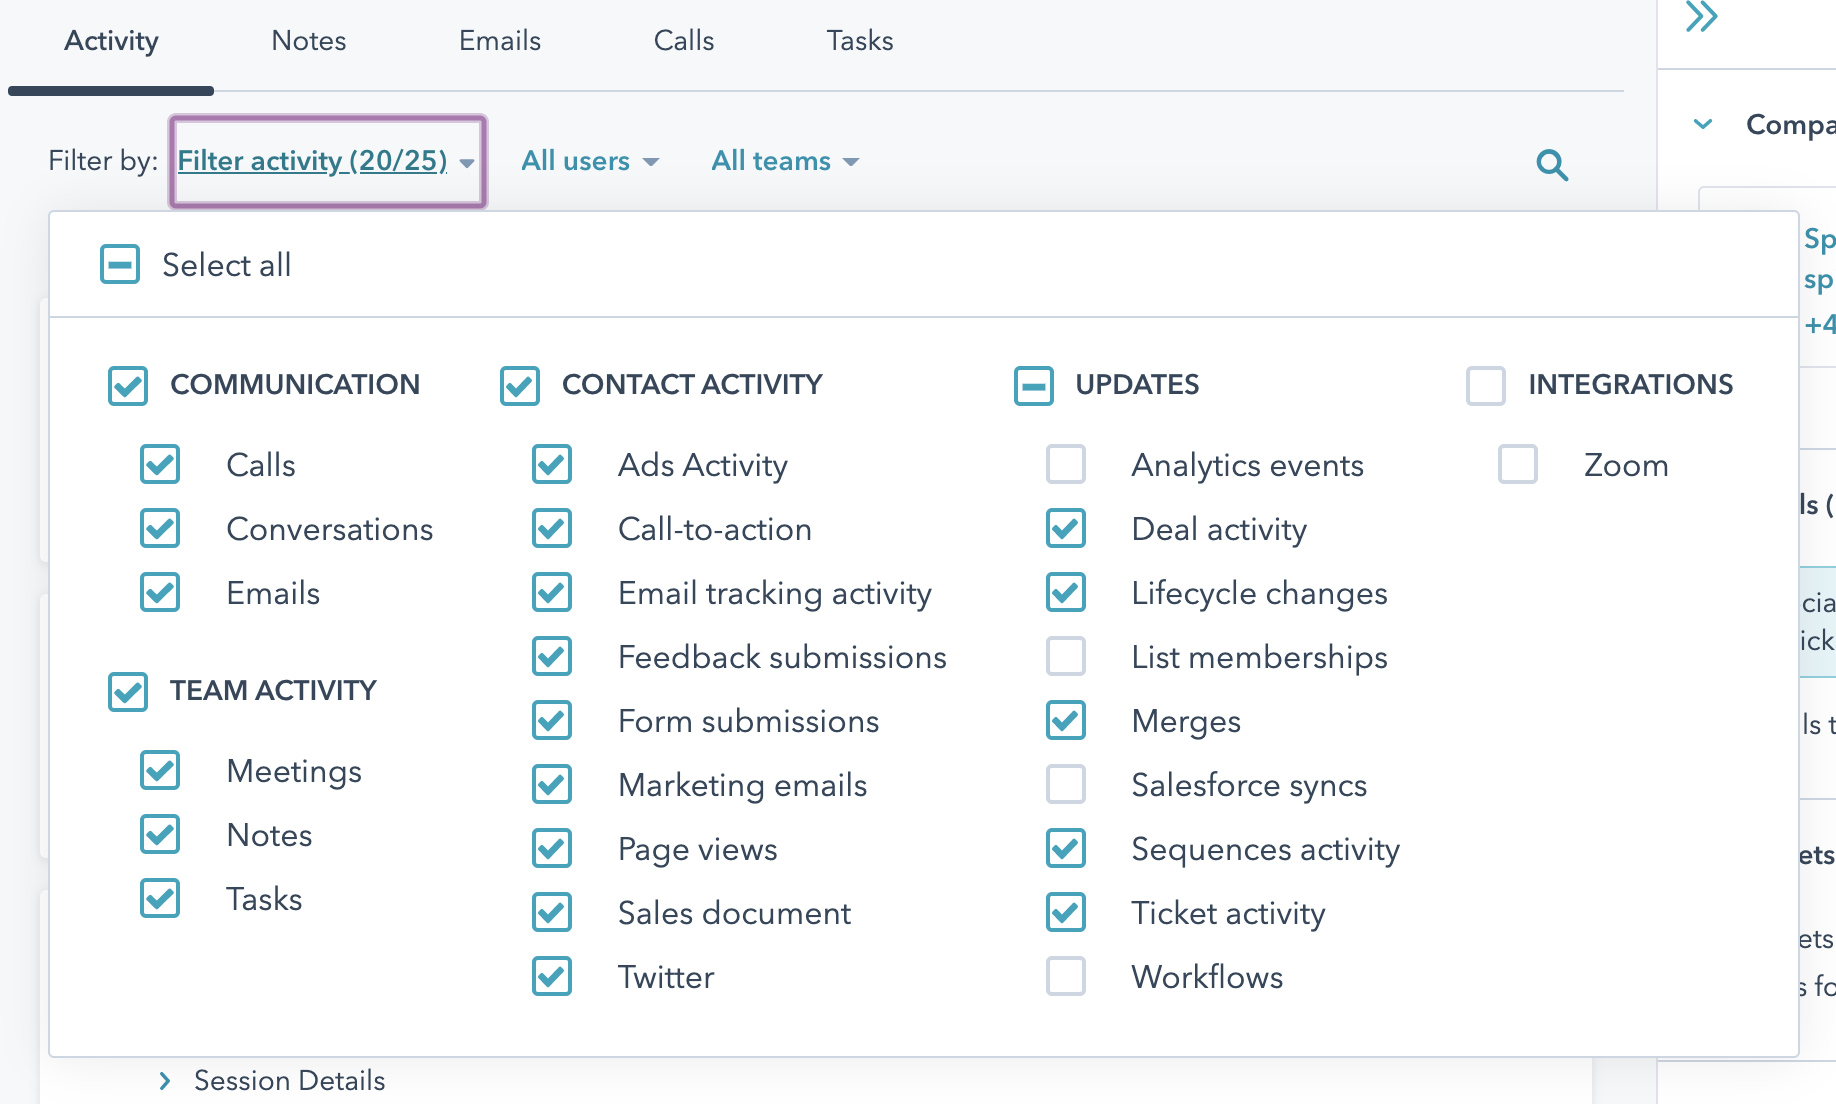Check the Workflows checkbox

coord(1065,977)
